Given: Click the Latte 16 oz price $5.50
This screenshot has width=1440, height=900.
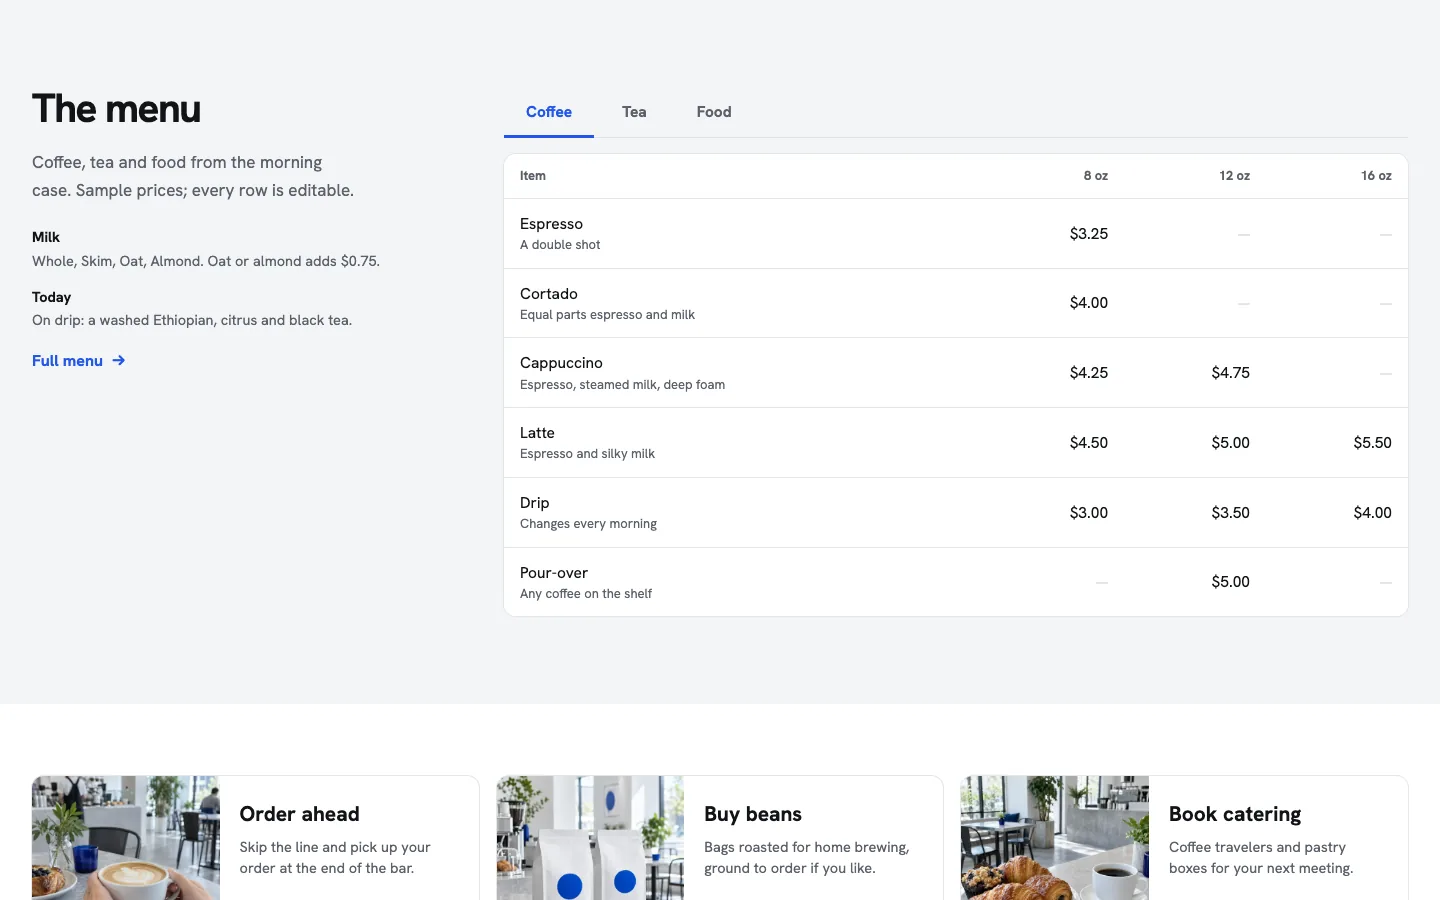Looking at the screenshot, I should (1372, 443).
